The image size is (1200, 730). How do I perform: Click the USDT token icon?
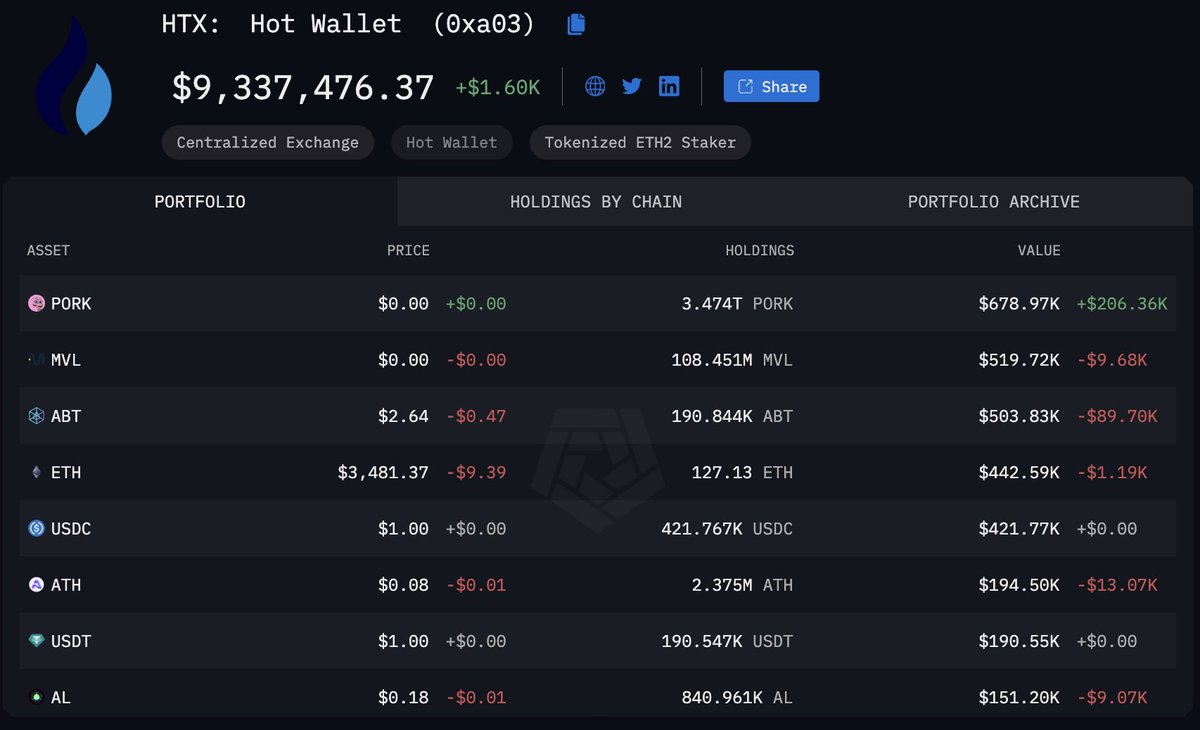(x=37, y=641)
